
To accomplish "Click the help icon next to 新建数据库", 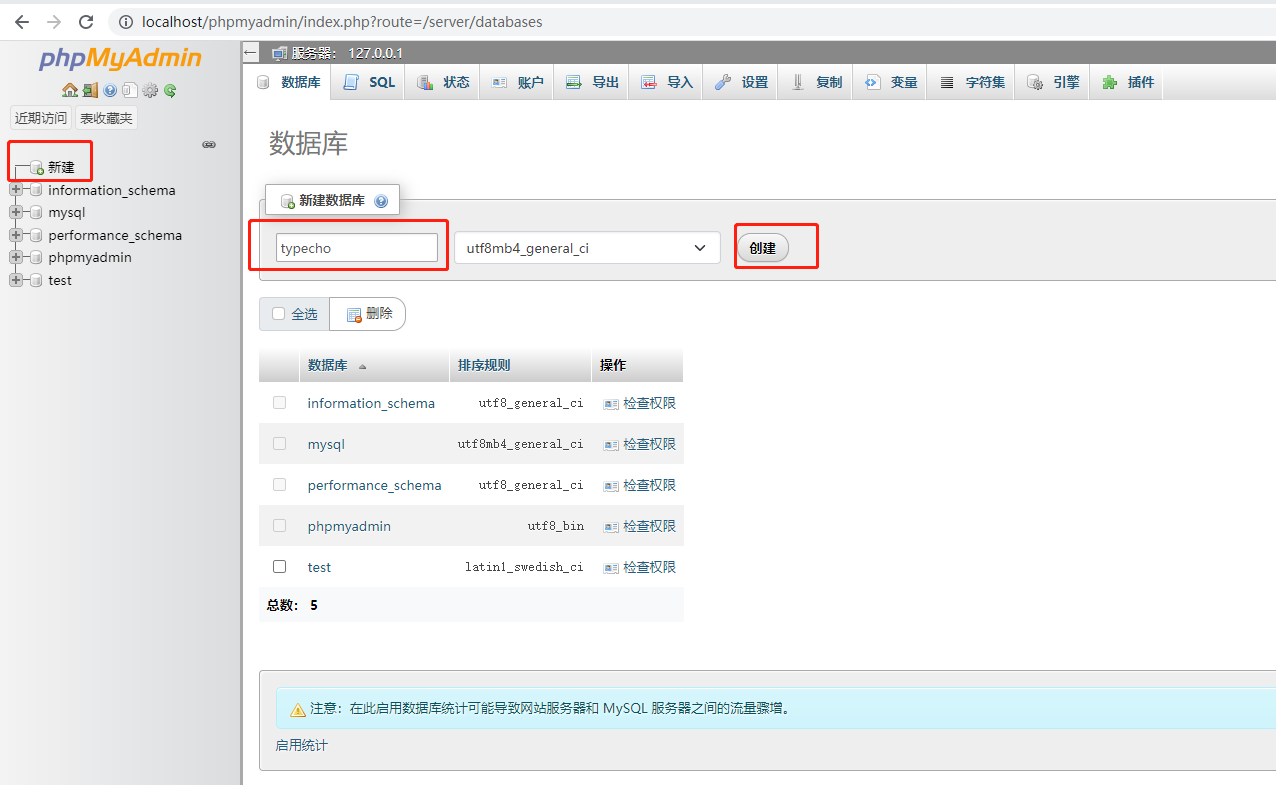I will [x=380, y=200].
